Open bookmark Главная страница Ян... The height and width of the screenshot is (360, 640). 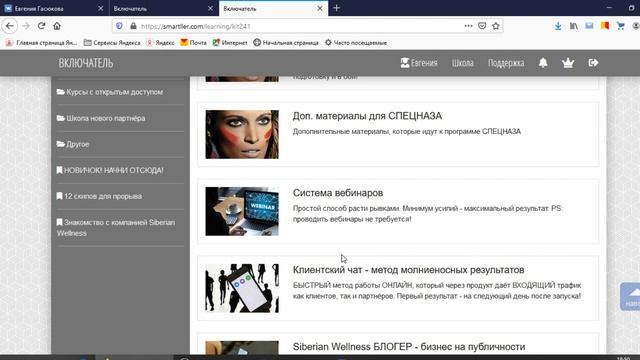click(41, 42)
